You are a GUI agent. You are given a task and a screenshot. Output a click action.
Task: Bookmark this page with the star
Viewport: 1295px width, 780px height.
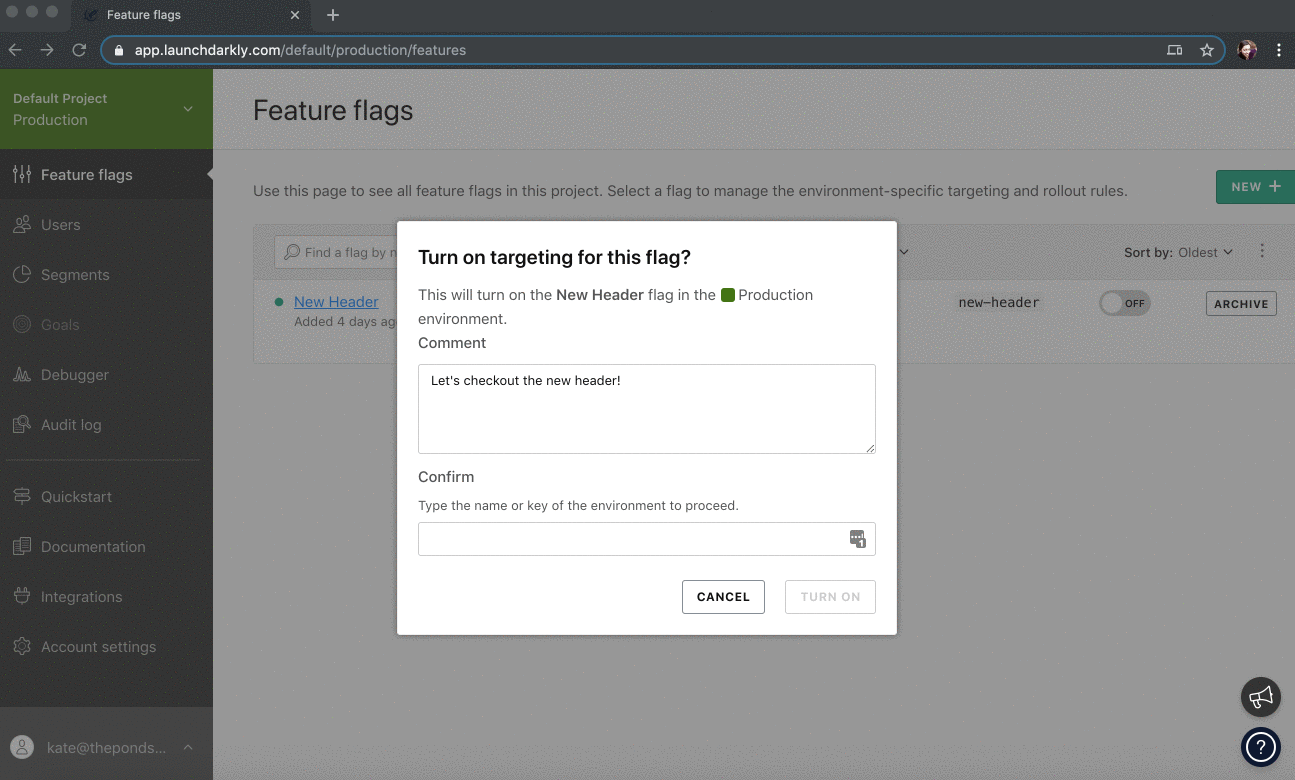(x=1206, y=49)
